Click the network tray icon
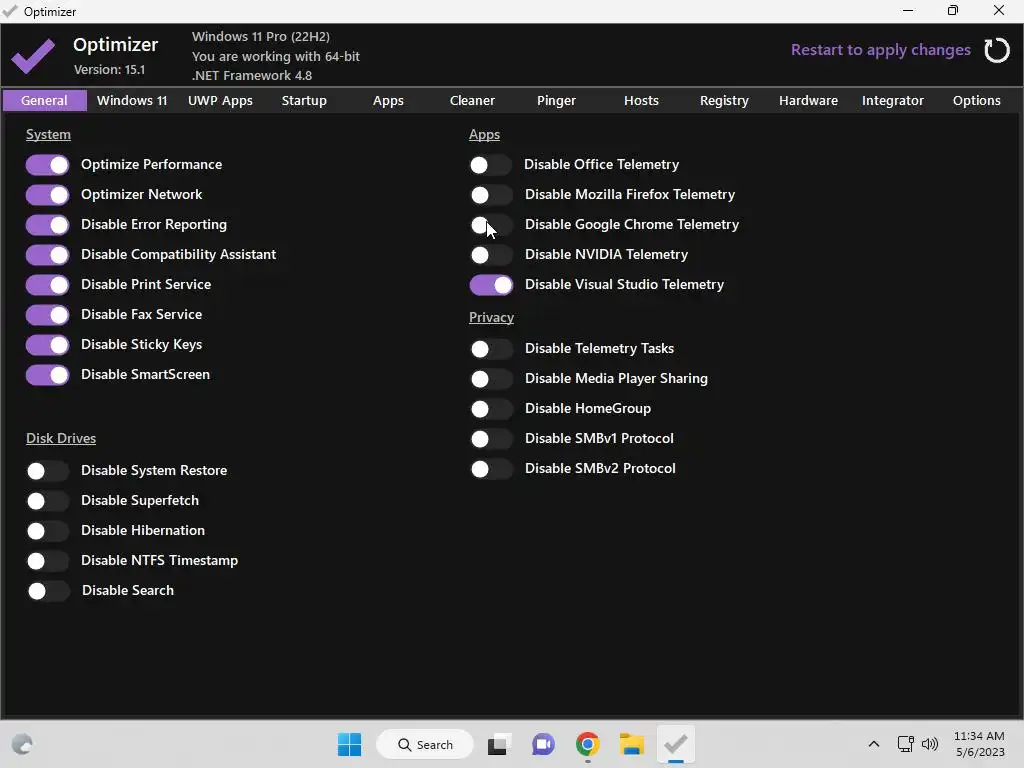 tap(905, 744)
